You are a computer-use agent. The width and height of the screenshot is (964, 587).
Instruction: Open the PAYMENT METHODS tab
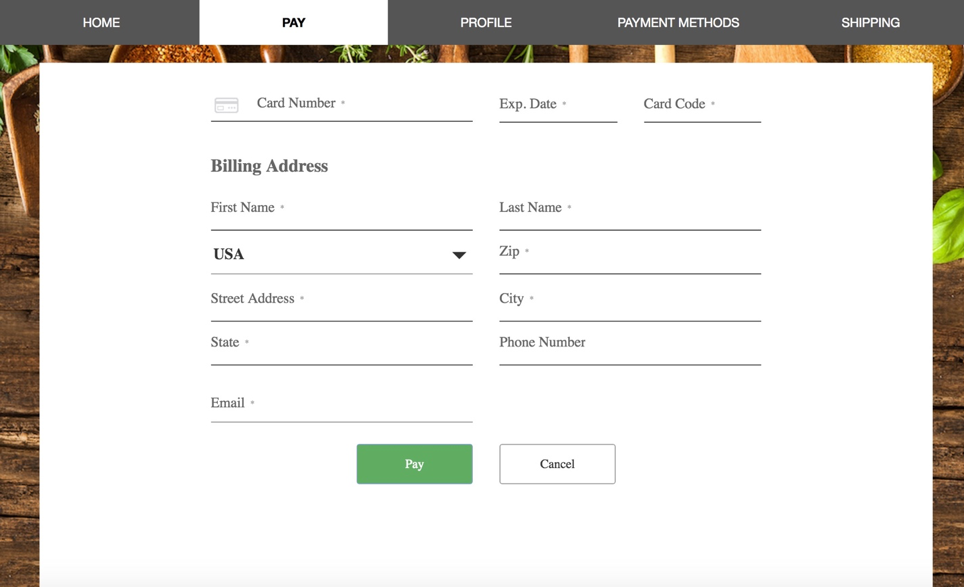pyautogui.click(x=678, y=22)
